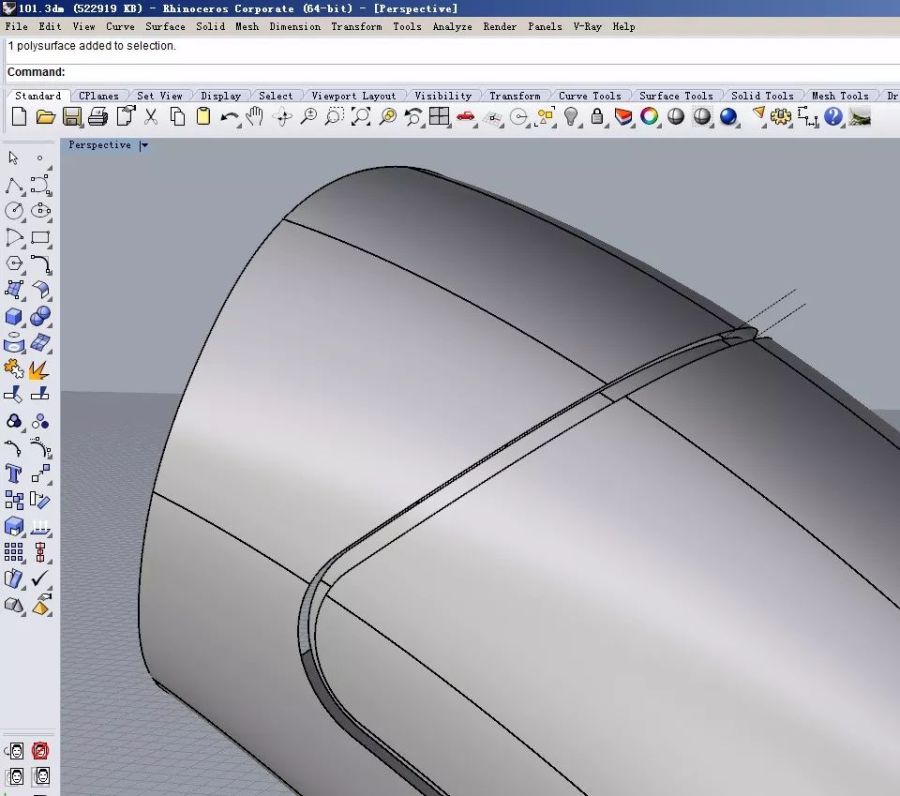Viewport: 900px width, 796px height.
Task: Open the color wheel render icon
Action: coord(650,117)
